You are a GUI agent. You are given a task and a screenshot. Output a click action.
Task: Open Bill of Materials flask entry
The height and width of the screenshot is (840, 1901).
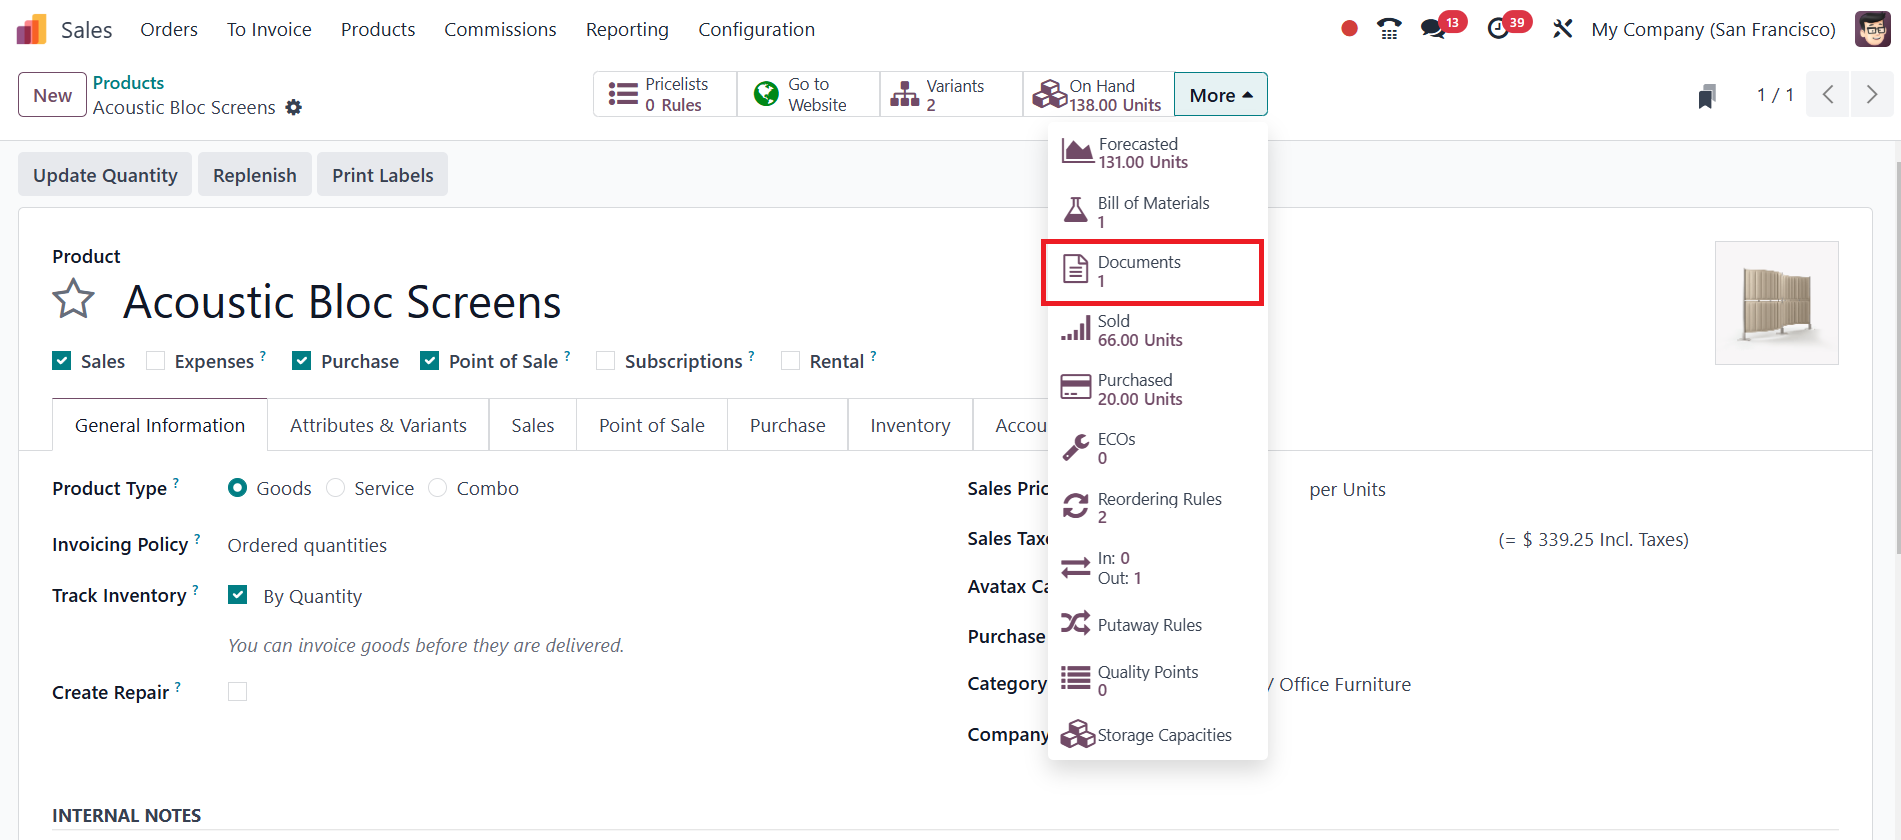[1157, 212]
